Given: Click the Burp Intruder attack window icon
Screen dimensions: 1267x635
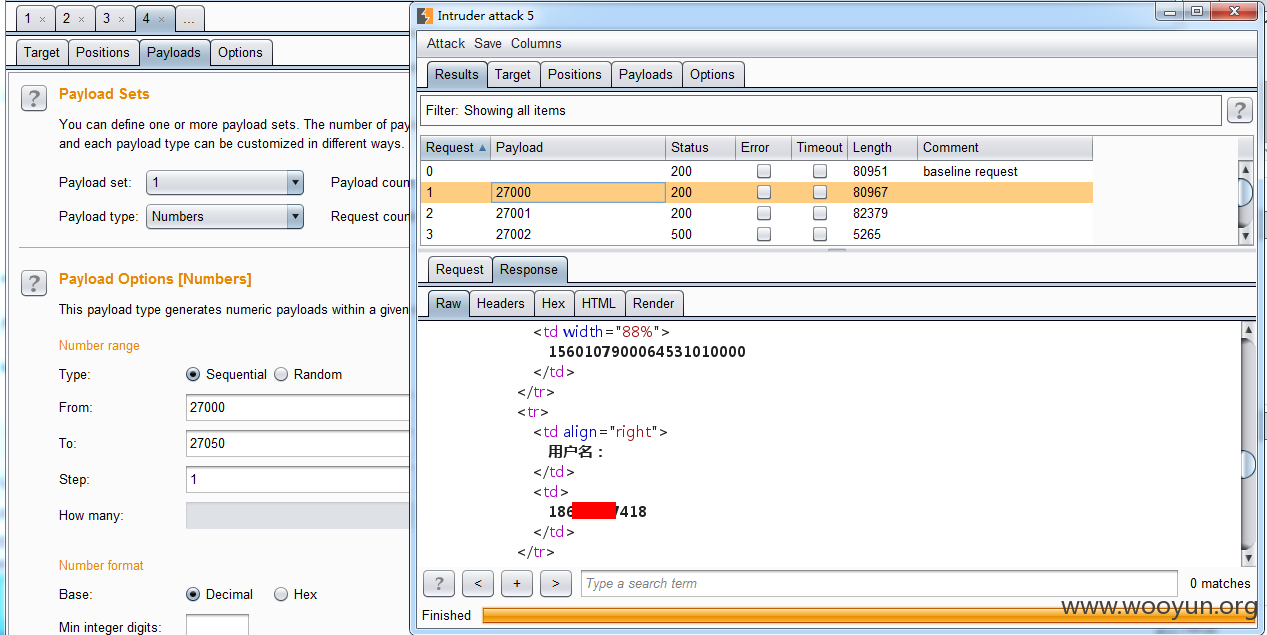Looking at the screenshot, I should coord(425,15).
